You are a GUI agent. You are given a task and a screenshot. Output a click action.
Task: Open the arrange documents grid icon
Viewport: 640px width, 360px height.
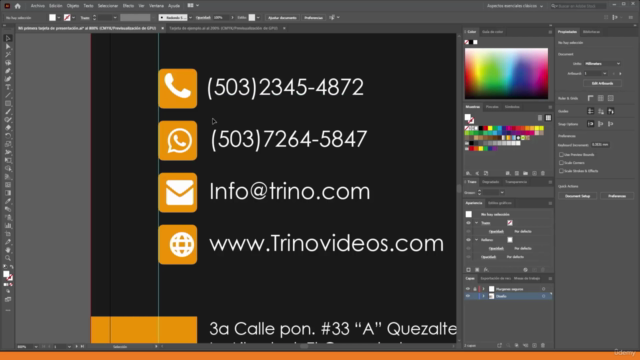pos(191,6)
